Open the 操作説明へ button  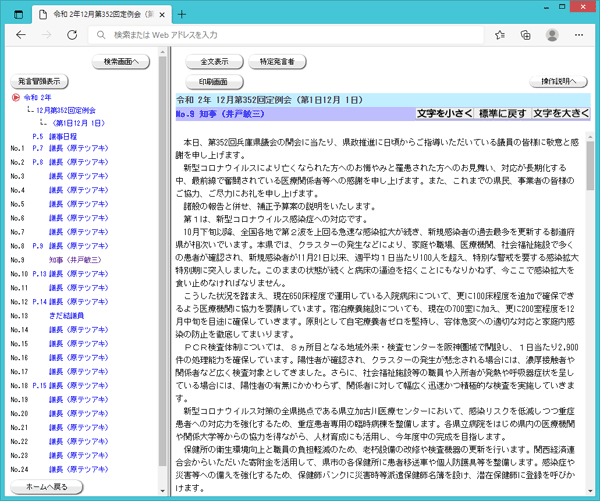point(558,81)
